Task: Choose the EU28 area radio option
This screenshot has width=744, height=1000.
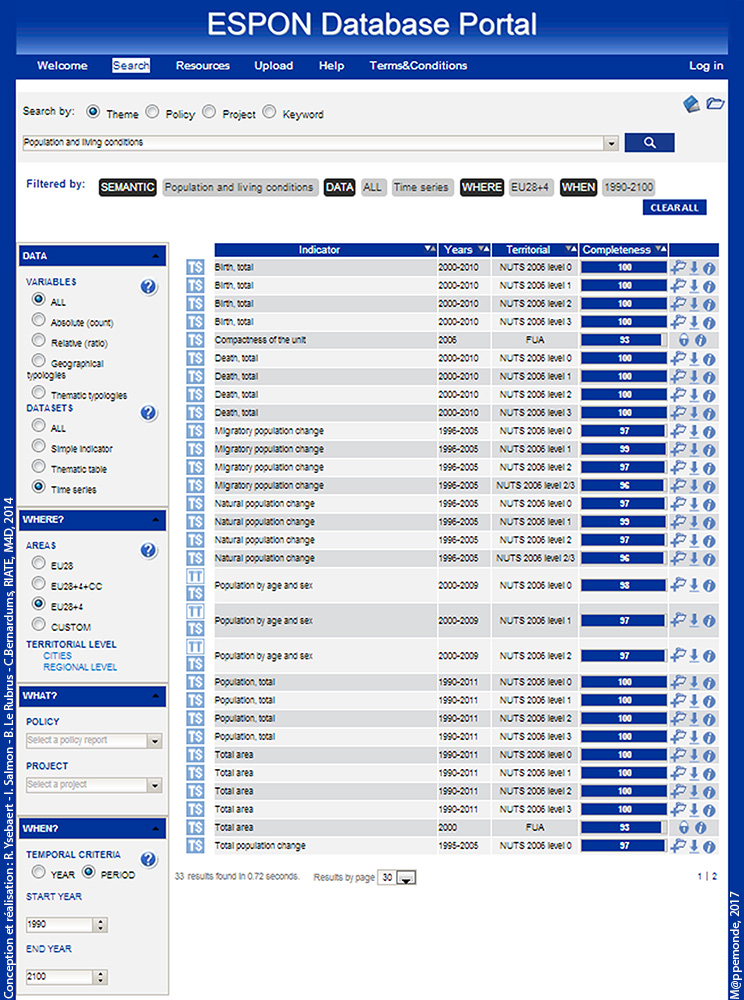Action: point(39,565)
